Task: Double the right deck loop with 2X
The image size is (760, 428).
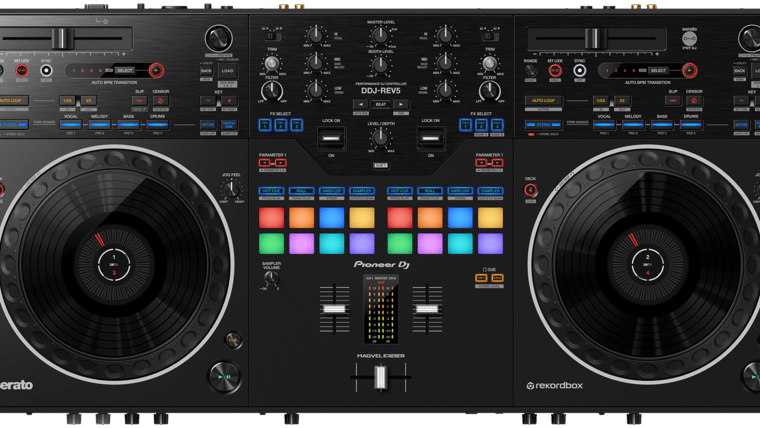Action: tap(622, 101)
